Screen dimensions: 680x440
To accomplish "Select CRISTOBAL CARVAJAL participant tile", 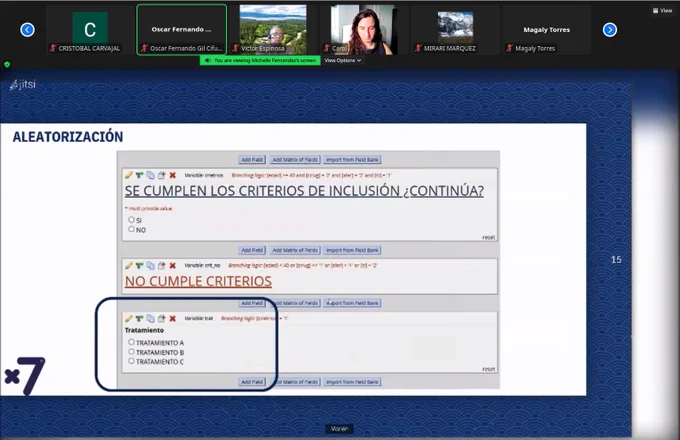I will click(90, 29).
